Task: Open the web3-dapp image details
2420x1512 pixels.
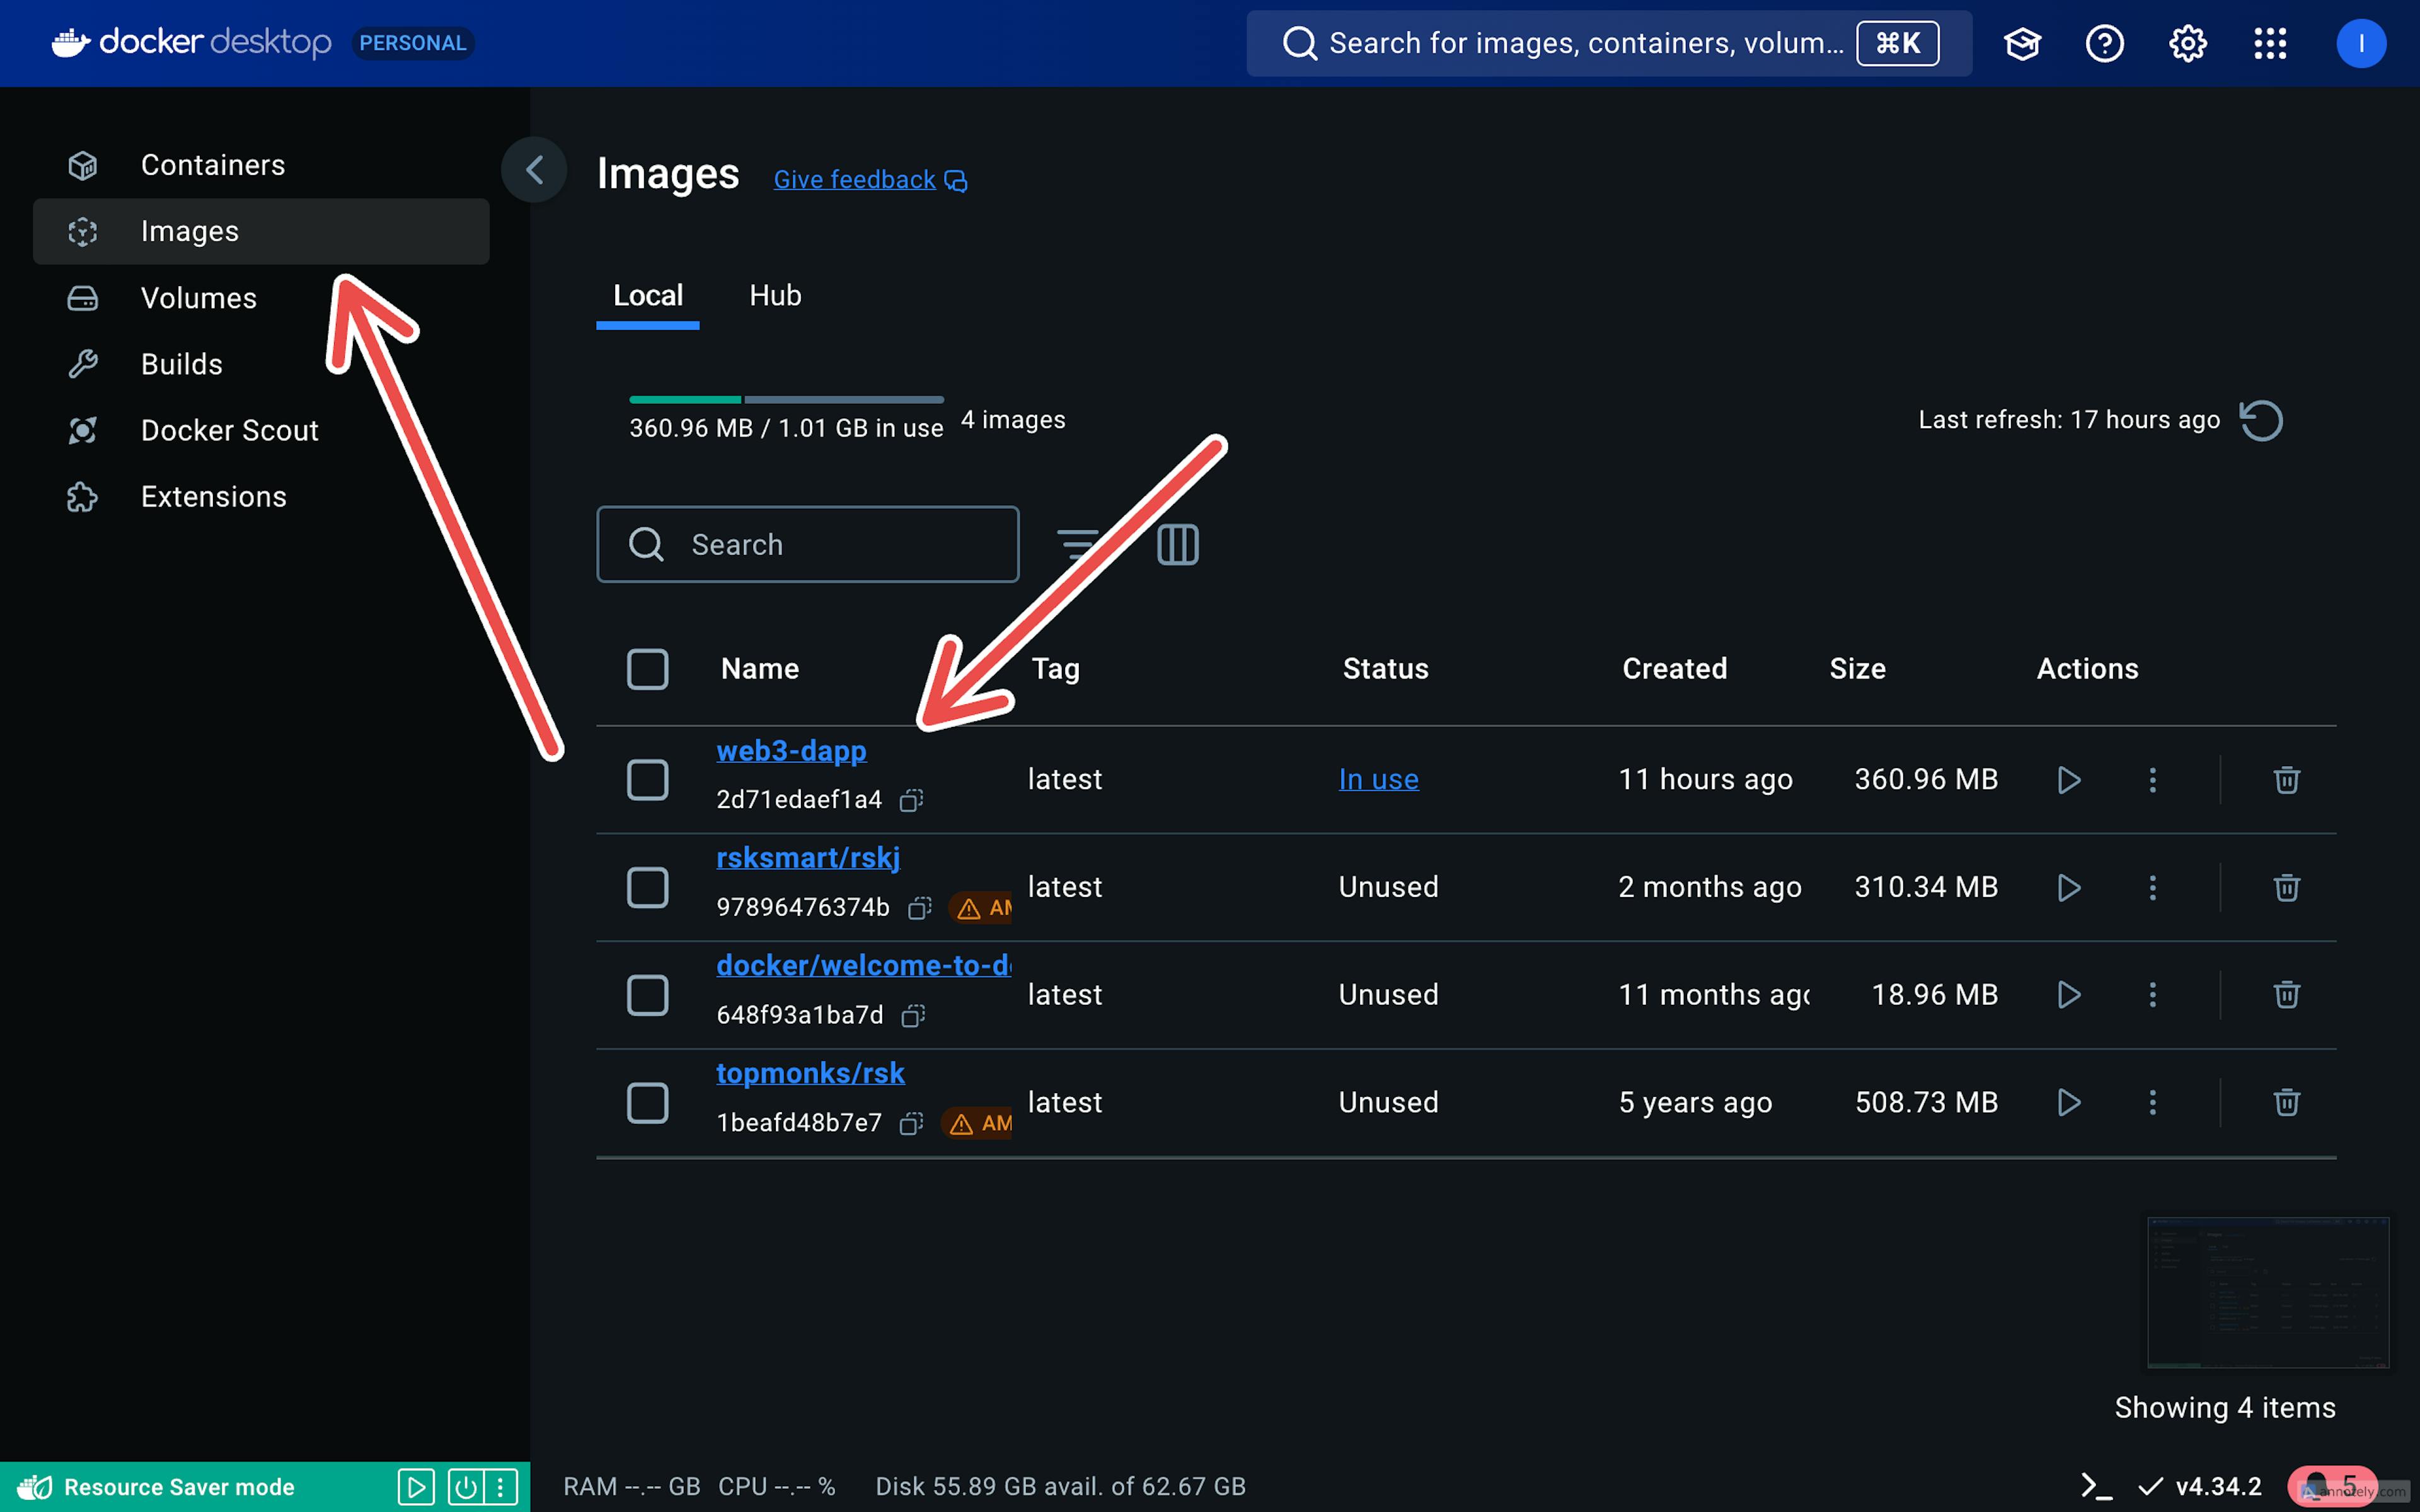Action: (791, 751)
